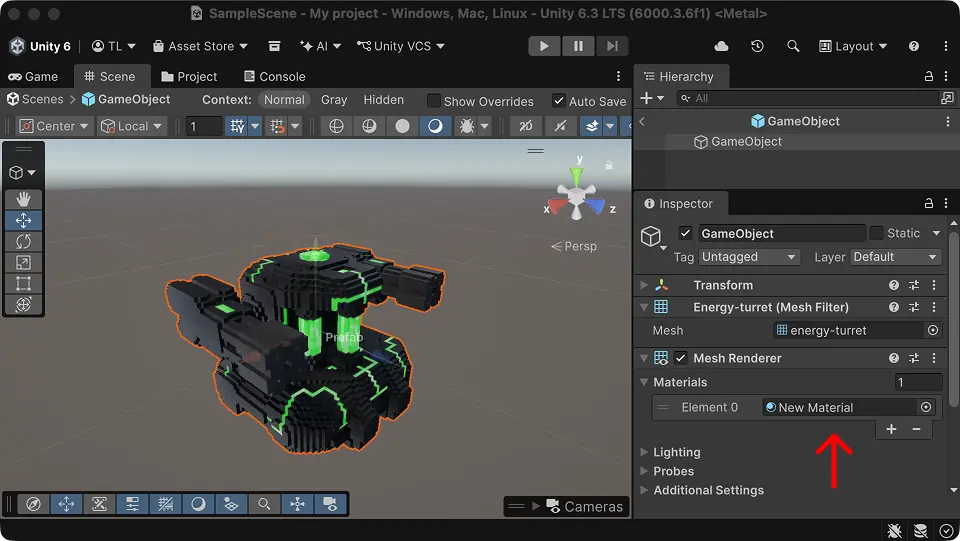The height and width of the screenshot is (541, 960).
Task: Open the Layer dropdown showing Default
Action: point(895,257)
